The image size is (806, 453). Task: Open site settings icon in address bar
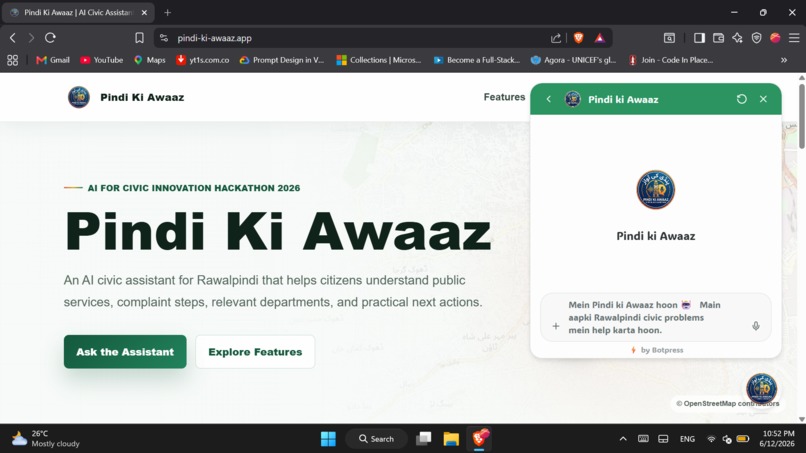point(164,38)
